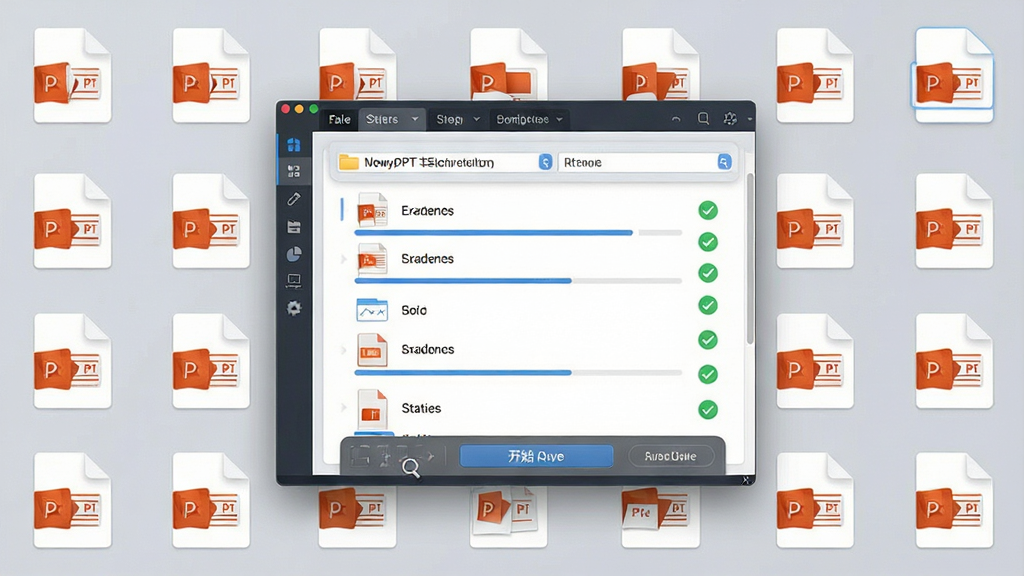1024x576 pixels.
Task: Select the blue-outlined PowerPoint file on desktop
Action: 954,74
